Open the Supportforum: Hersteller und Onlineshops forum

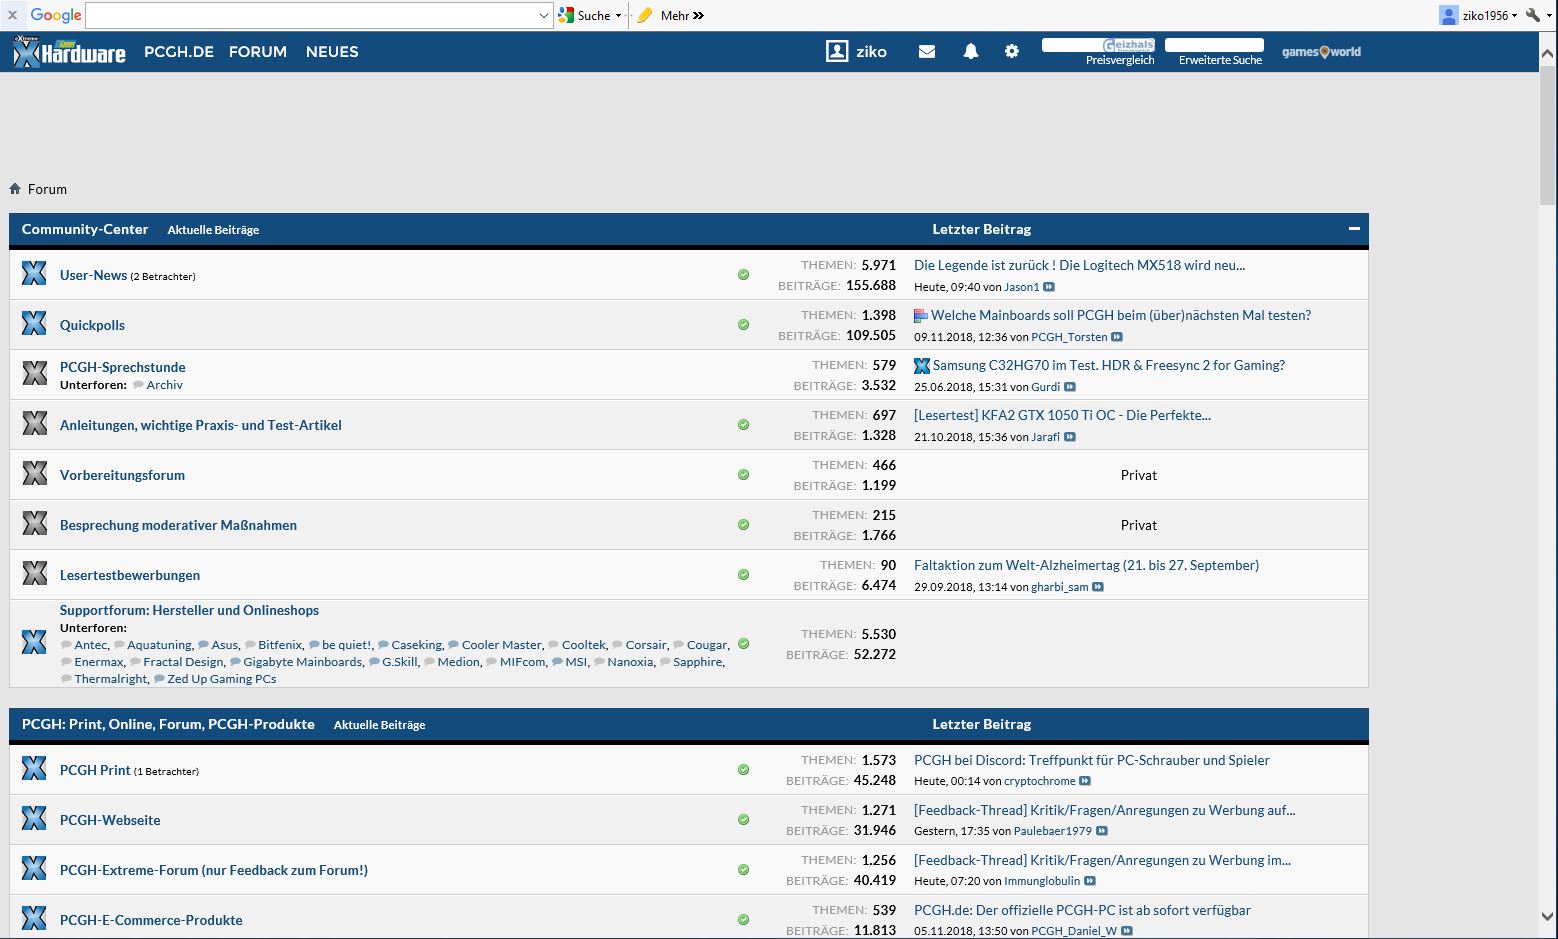pyautogui.click(x=189, y=610)
